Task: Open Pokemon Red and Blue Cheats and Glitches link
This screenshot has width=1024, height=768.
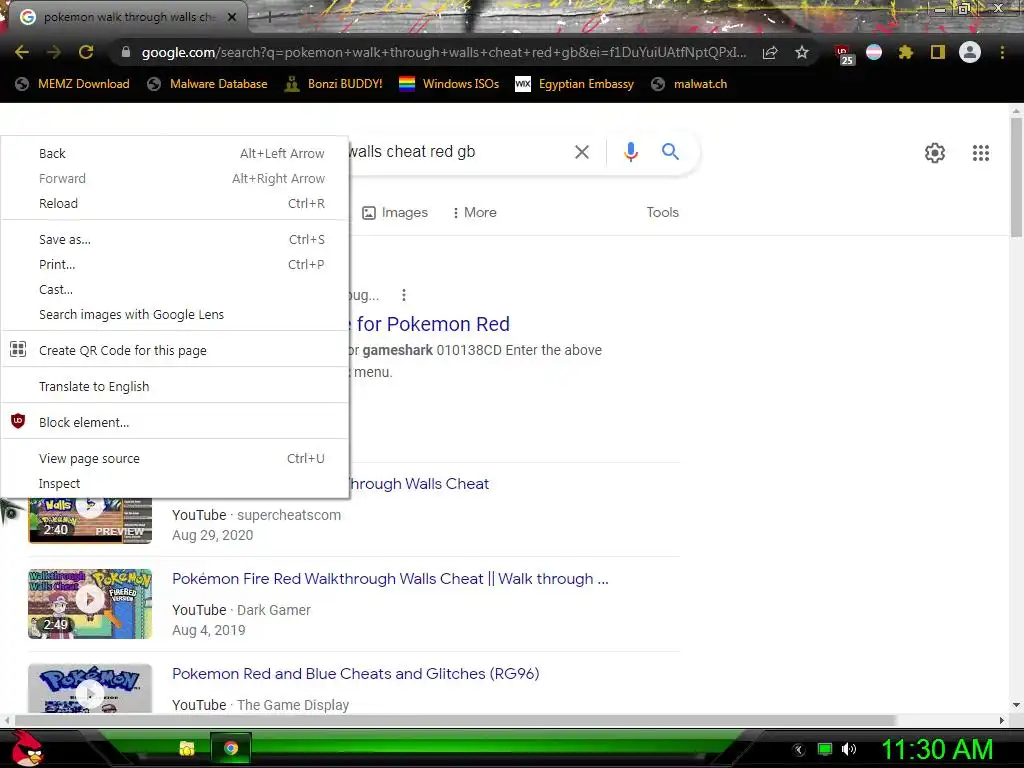Action: tap(355, 673)
